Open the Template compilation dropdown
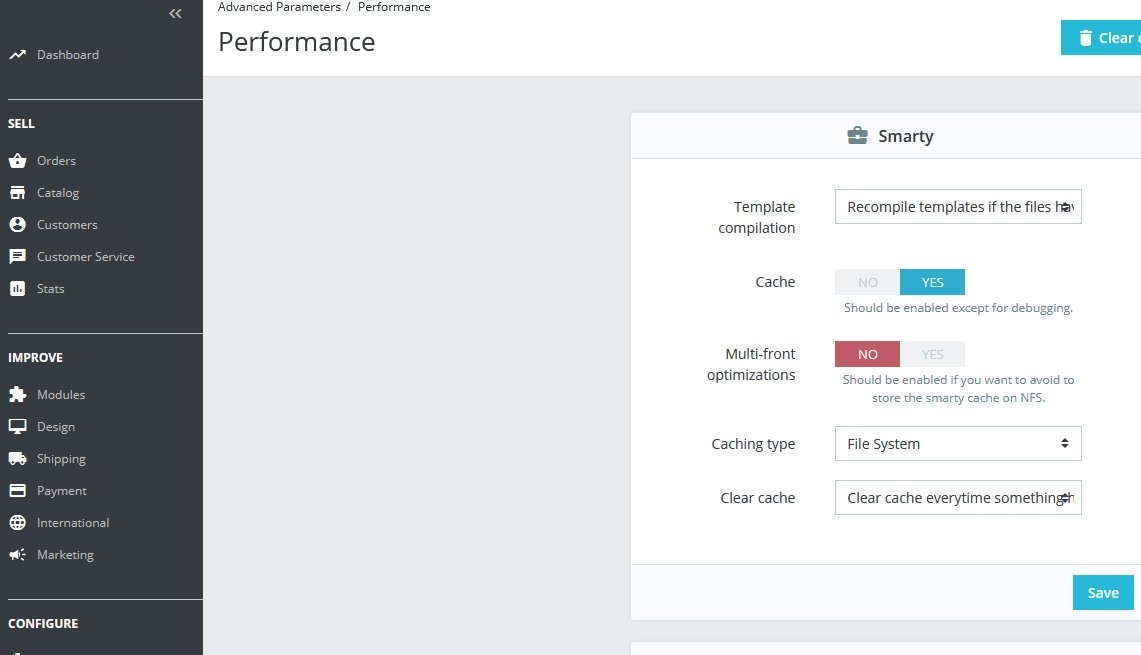1141x655 pixels. 957,207
